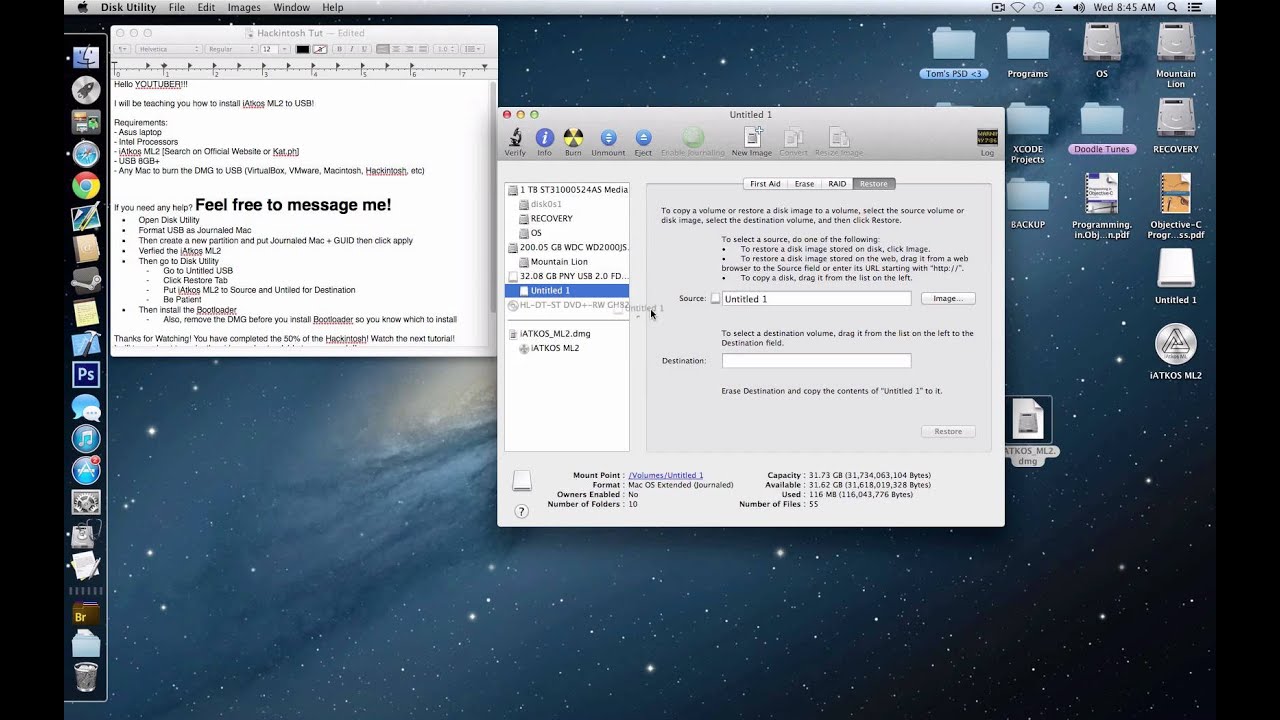Set justified text alignment in TextEdit
Image resolution: width=1280 pixels, height=720 pixels.
pos(421,48)
